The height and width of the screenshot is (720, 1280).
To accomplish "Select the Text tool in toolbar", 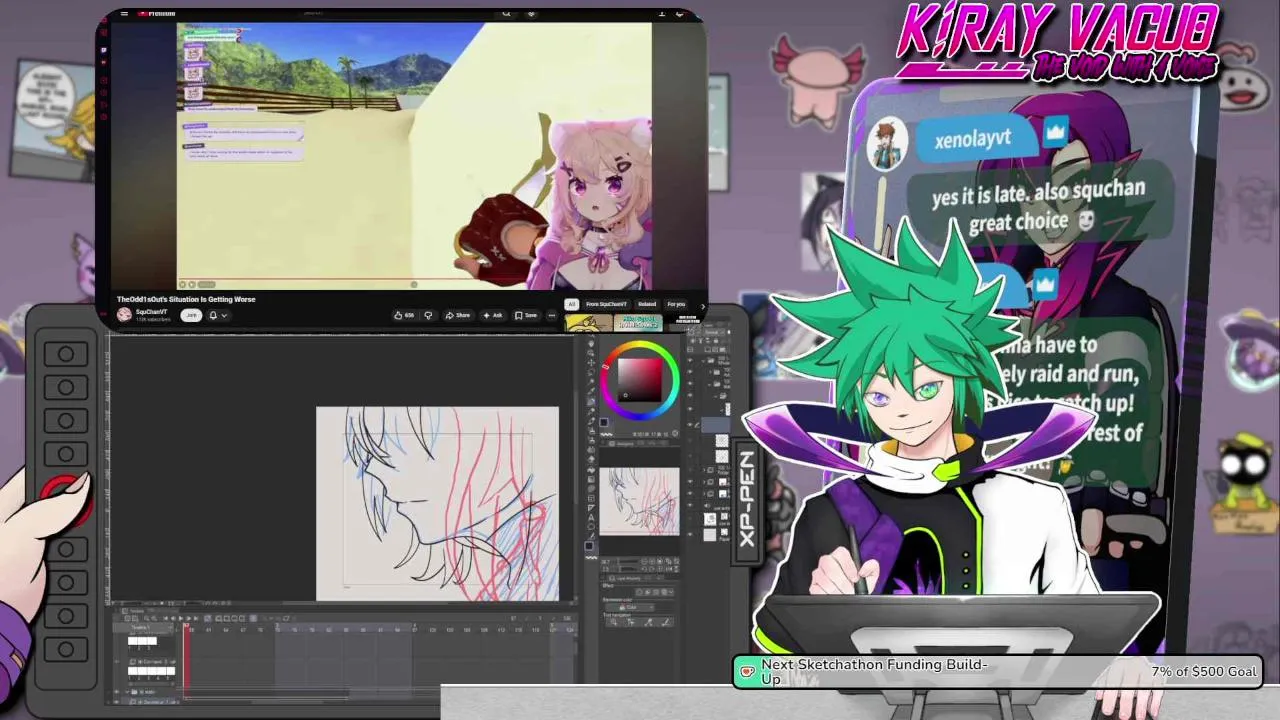I will click(591, 517).
